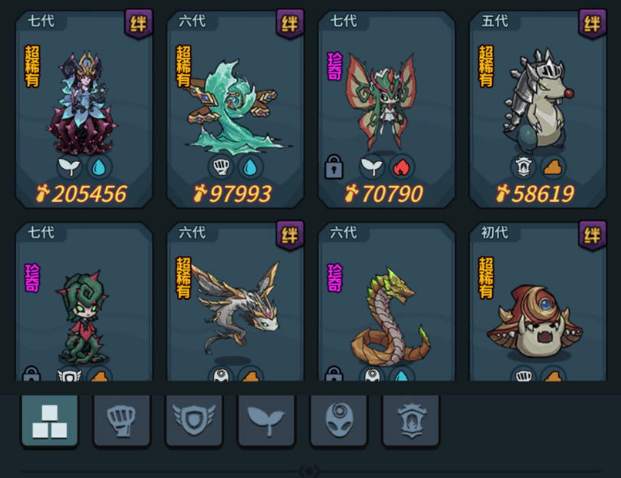621x478 pixels.
Task: Click the padlock on the 70790 butterfly card
Action: pos(333,167)
